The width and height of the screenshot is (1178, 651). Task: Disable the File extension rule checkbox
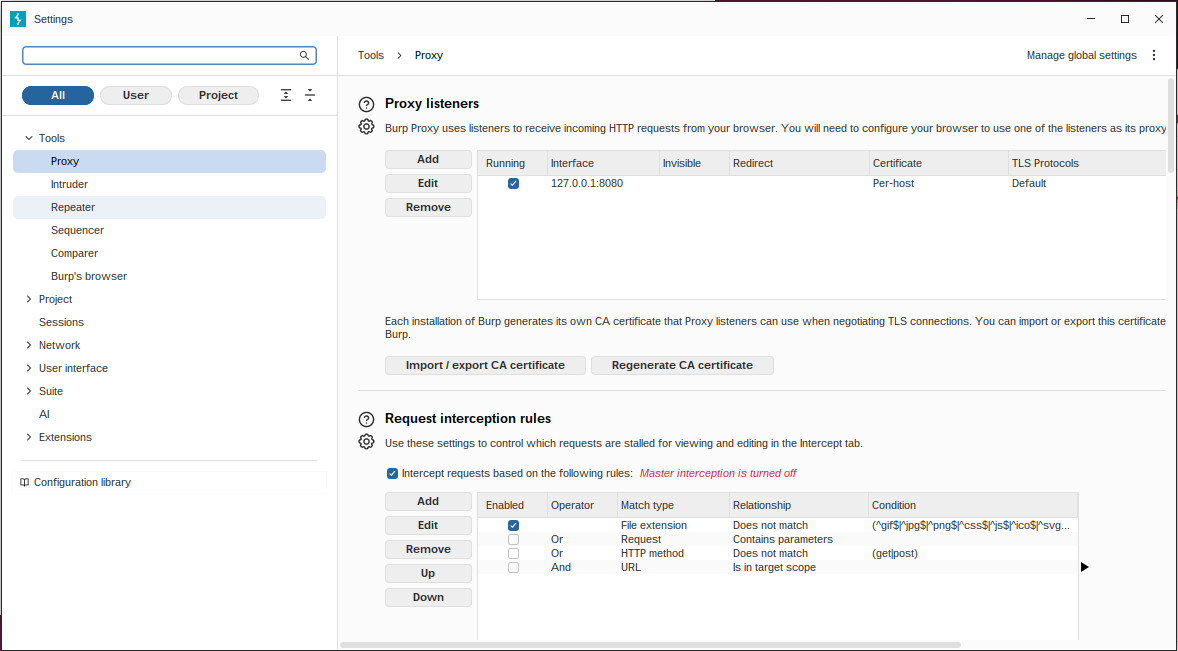point(513,526)
